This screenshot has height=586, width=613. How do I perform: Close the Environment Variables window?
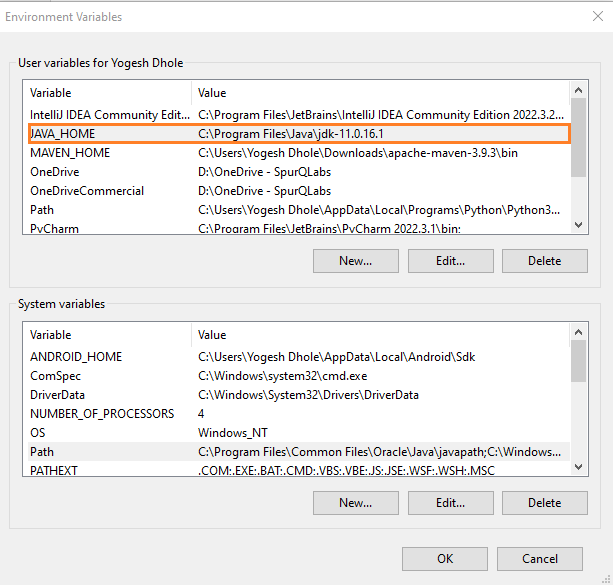[598, 16]
